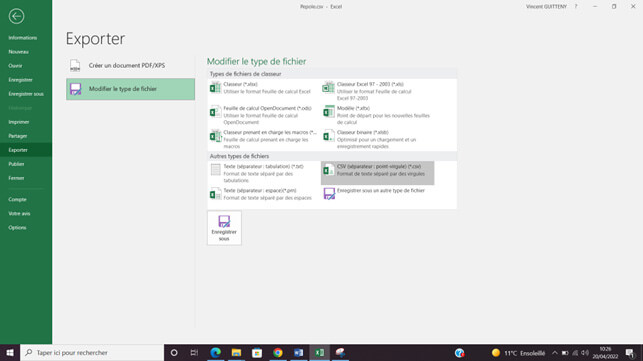The height and width of the screenshot is (361, 643).
Task: Open the volume control in tray
Action: pos(585,353)
